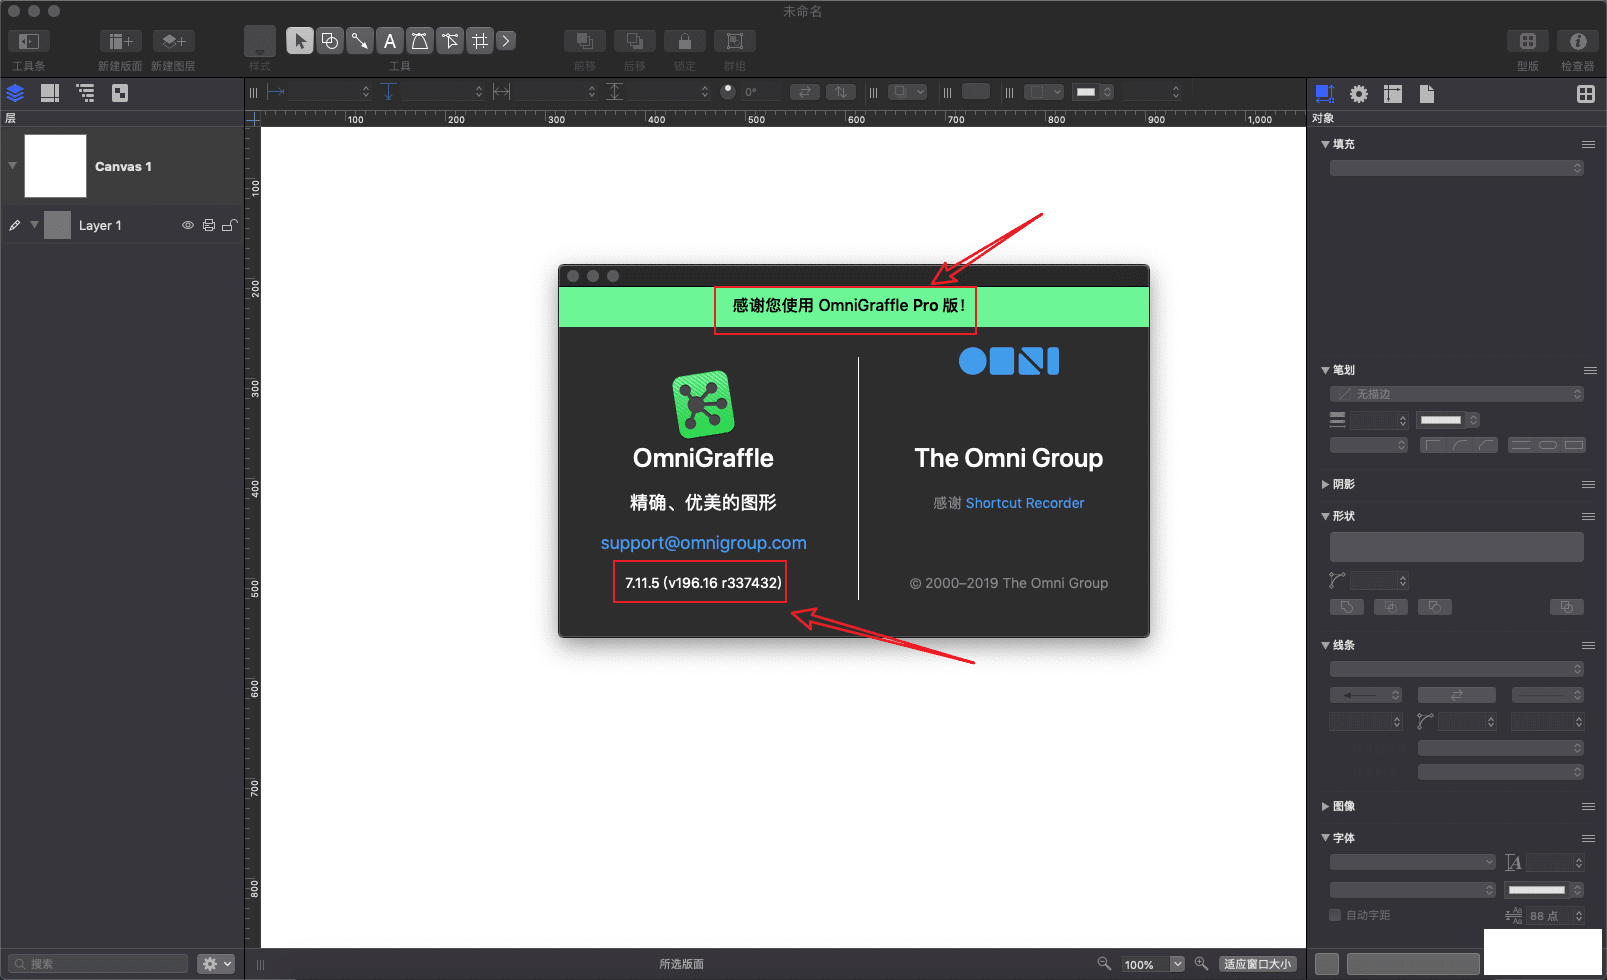Click the flip vertical toolbar button

point(841,92)
